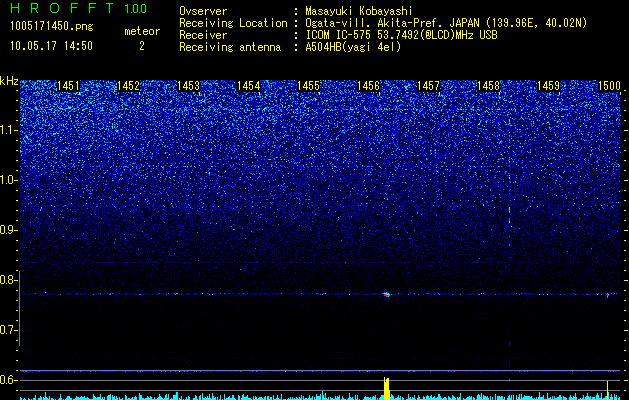Image resolution: width=629 pixels, height=400 pixels.
Task: Click the thin yellow intensity bar near 1500
Action: [x=607, y=390]
